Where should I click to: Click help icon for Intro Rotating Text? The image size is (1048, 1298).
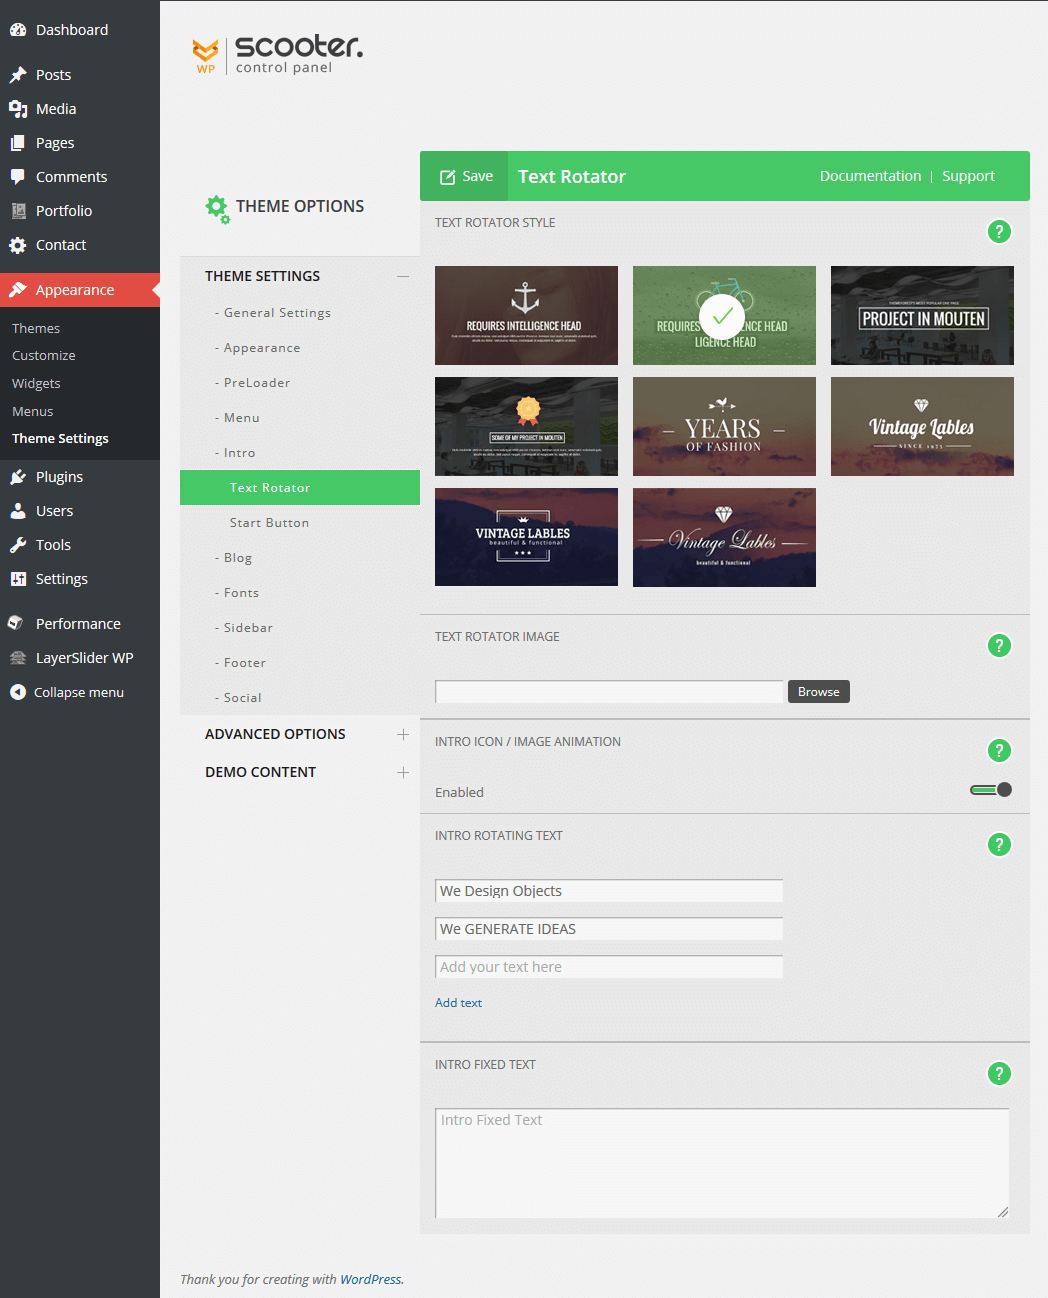[998, 845]
